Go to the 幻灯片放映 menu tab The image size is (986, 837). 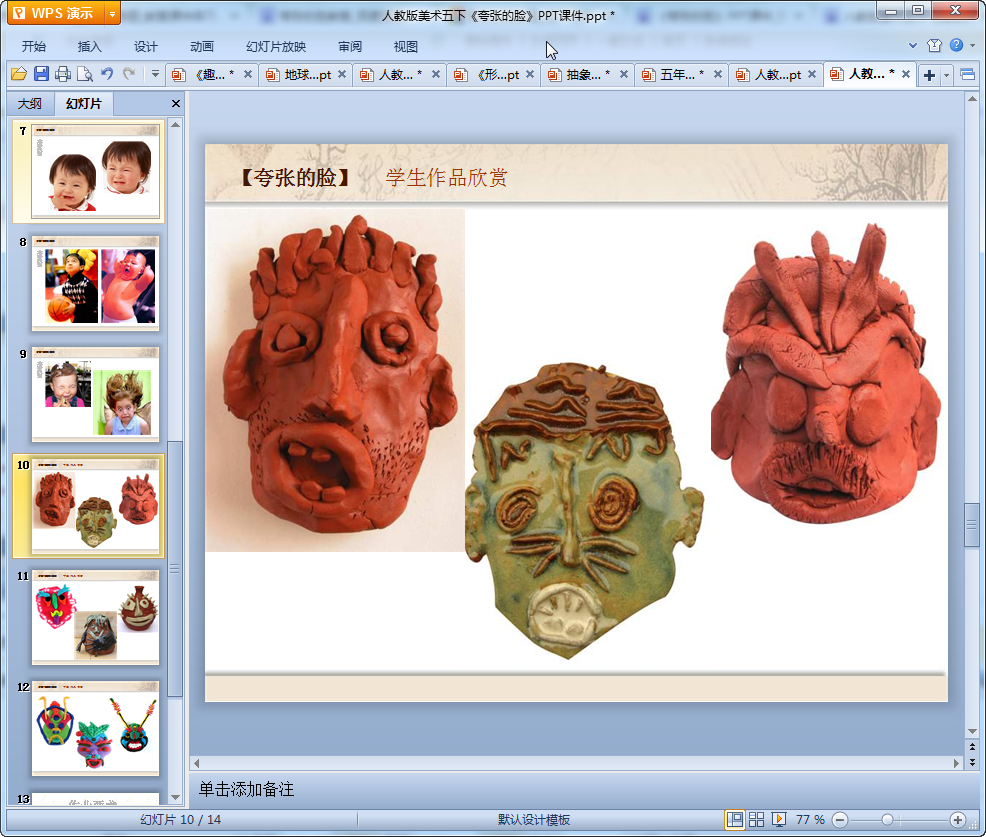(276, 47)
